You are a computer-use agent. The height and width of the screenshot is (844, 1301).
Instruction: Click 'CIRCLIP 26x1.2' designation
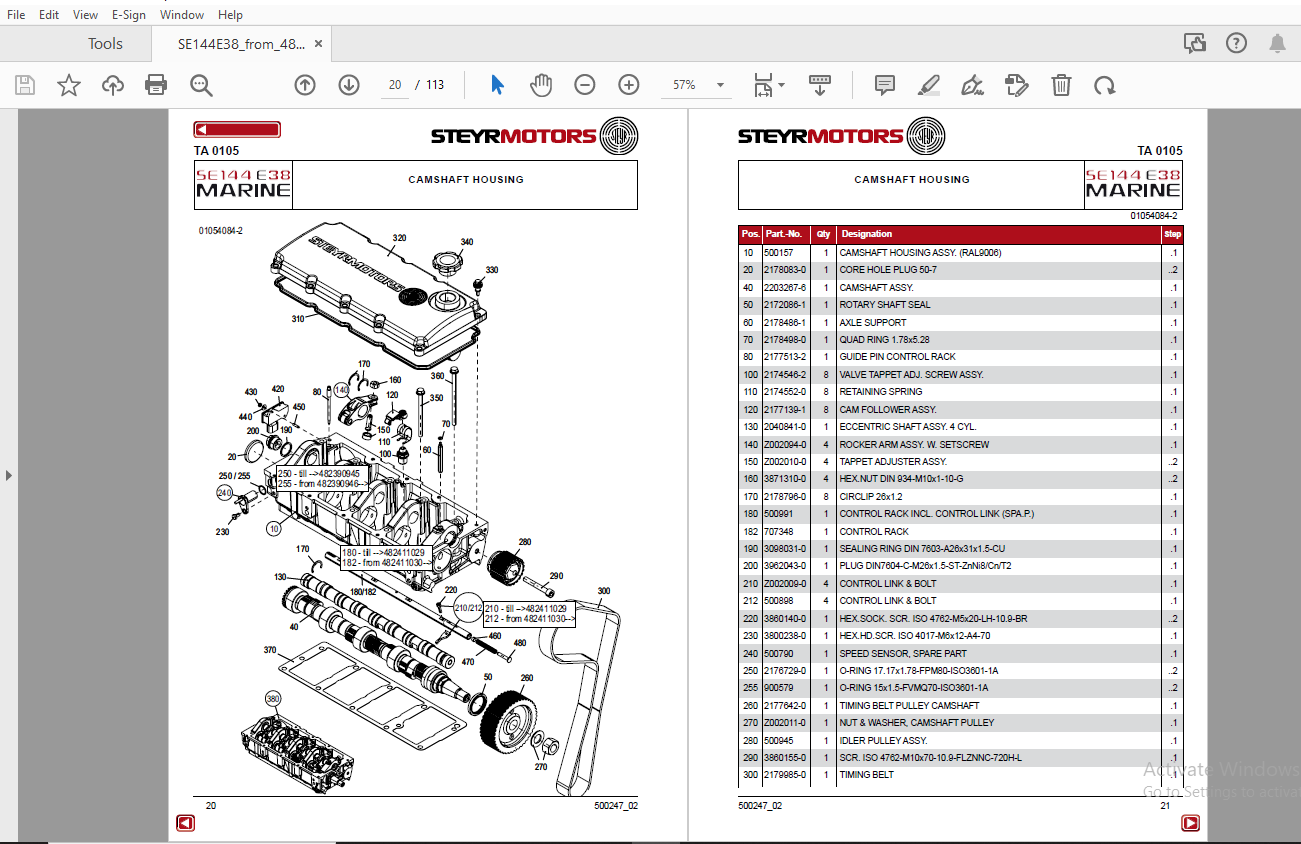[873, 497]
